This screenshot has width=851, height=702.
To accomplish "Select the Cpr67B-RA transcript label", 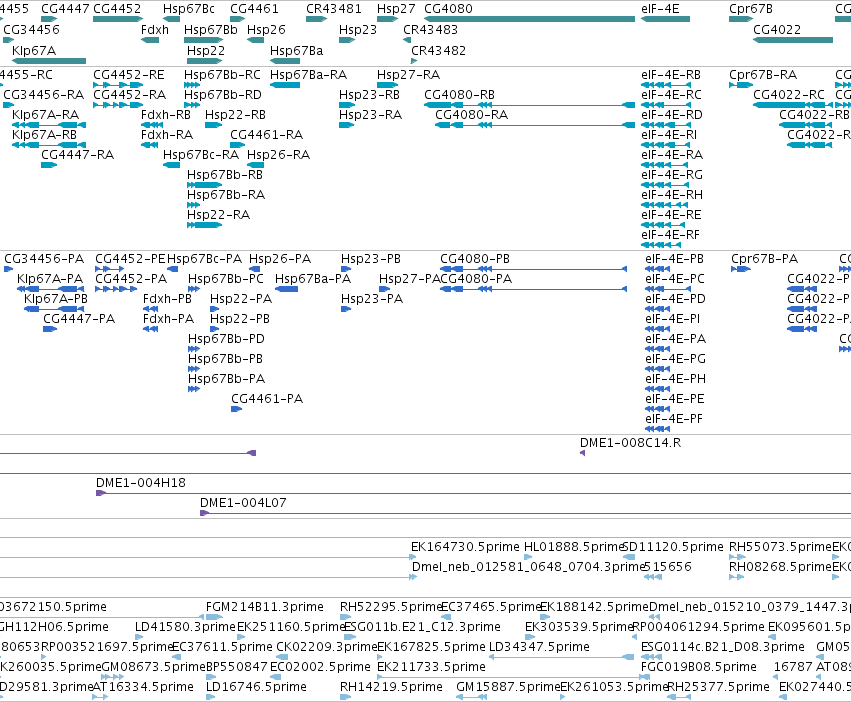I will pos(763,74).
